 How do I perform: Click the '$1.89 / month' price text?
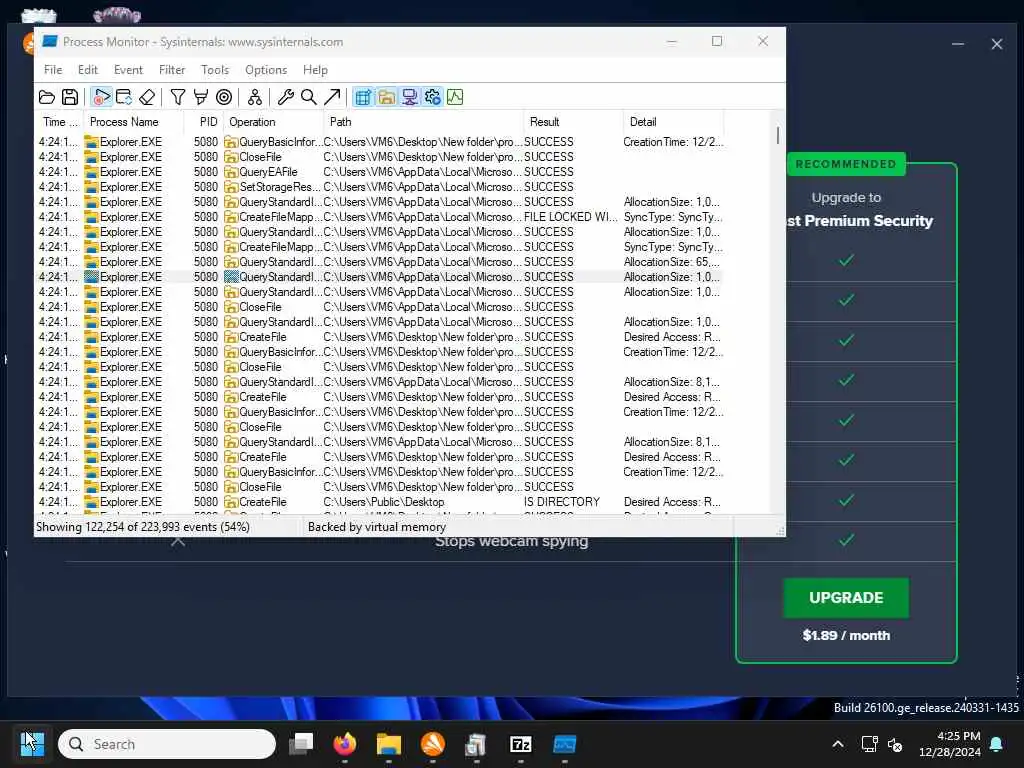846,635
